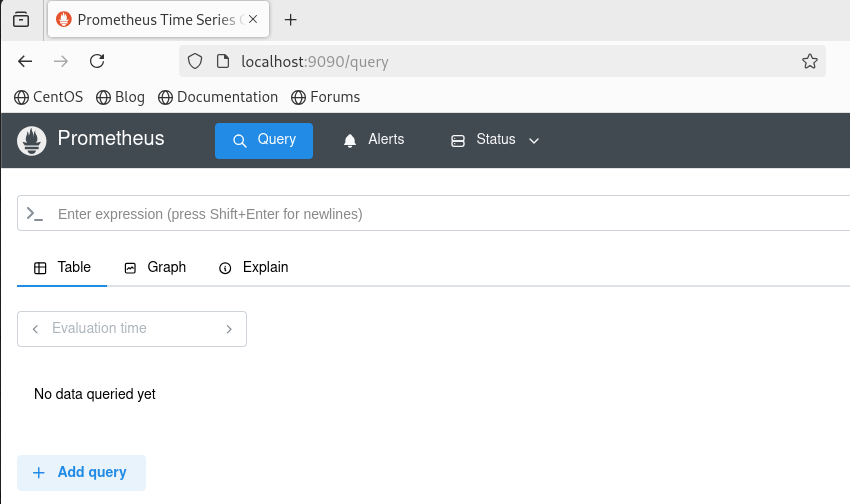Screen dimensions: 850x504
Task: Increase evaluation time with right chevron
Action: pos(229,329)
